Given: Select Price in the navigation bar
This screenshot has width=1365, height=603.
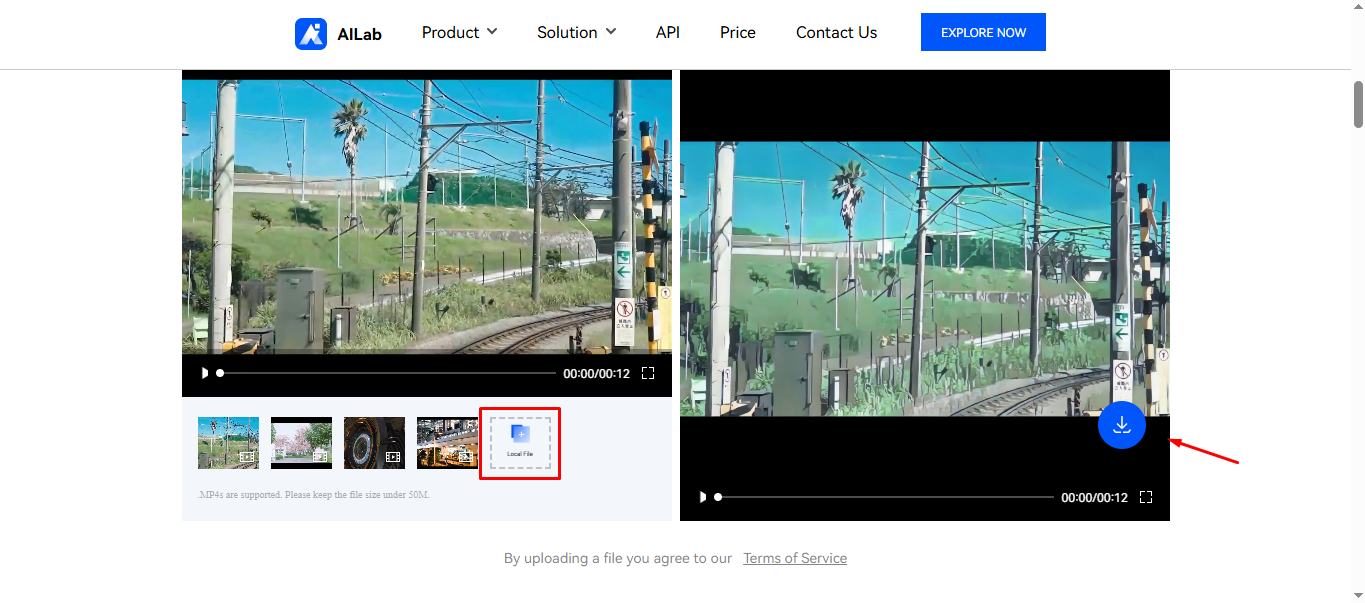Looking at the screenshot, I should pyautogui.click(x=737, y=31).
